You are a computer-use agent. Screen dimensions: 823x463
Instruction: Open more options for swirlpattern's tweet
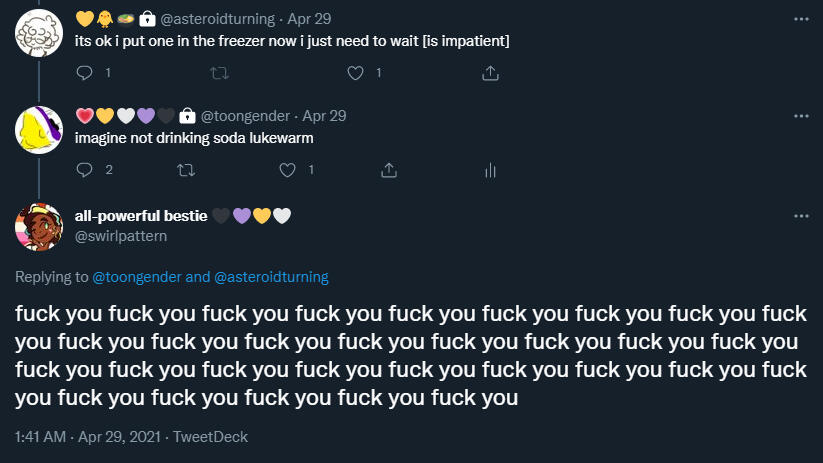tap(800, 216)
